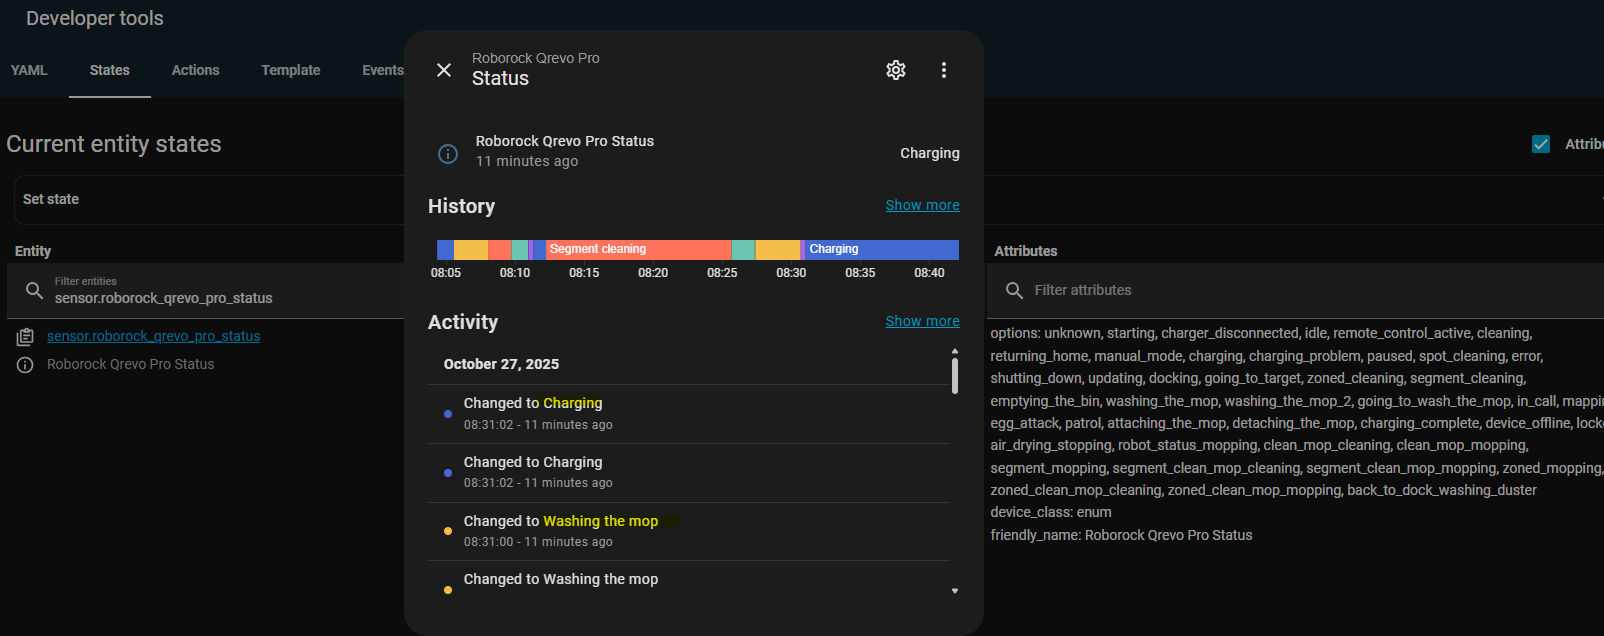Click the magnifier icon in Filter attributes
Viewport: 1604px width, 636px height.
click(1014, 290)
